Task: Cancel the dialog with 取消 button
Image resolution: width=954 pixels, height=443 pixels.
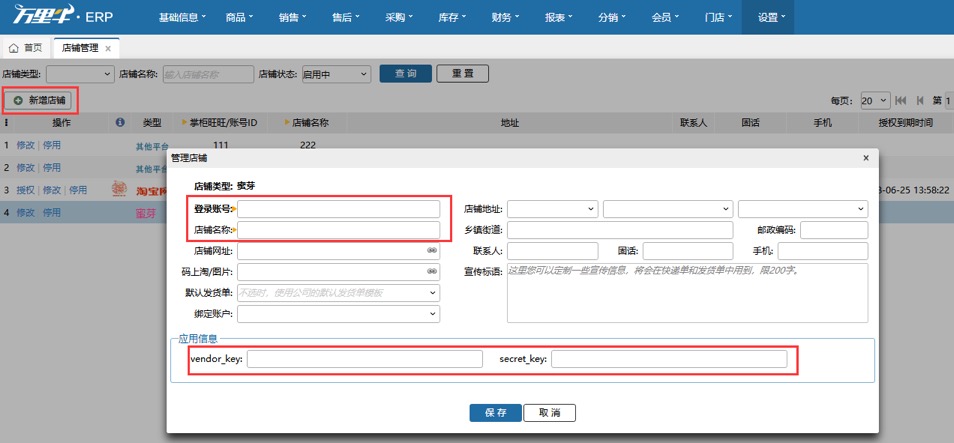Action: [x=549, y=413]
